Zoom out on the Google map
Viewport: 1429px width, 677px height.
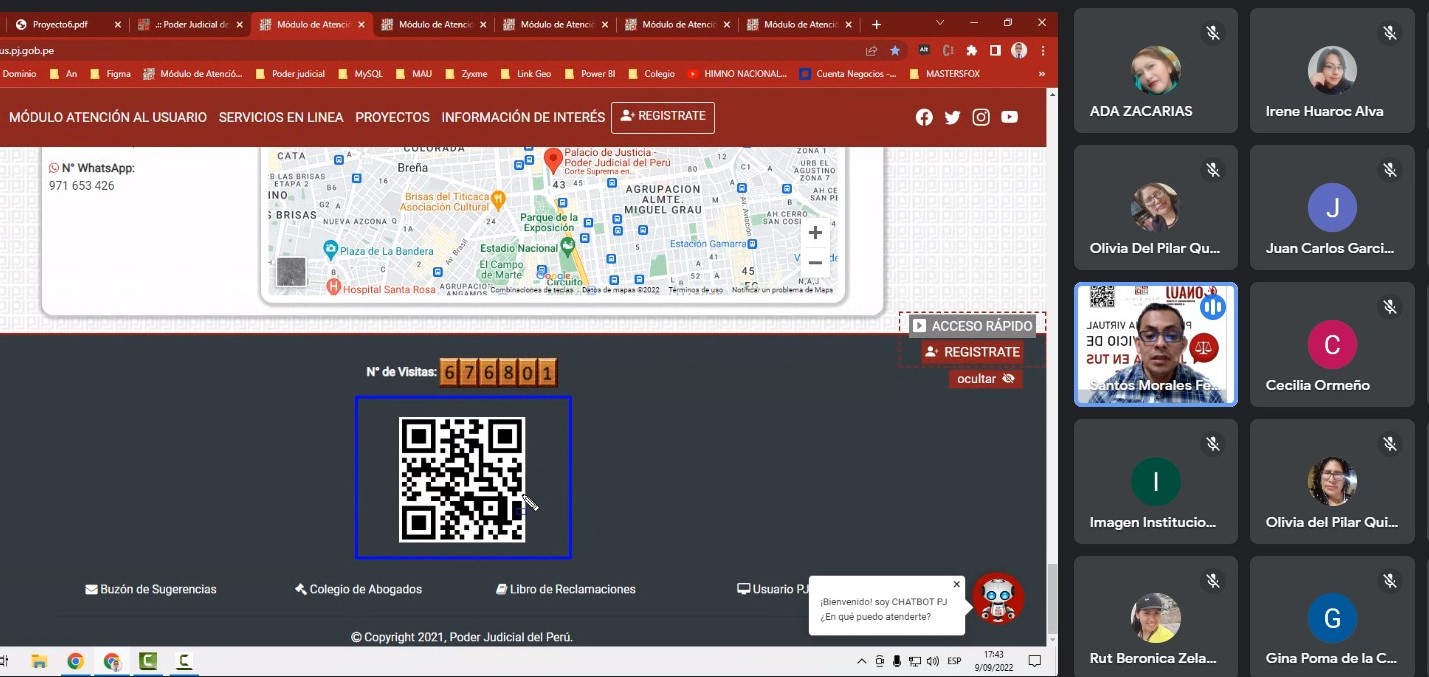pos(815,262)
